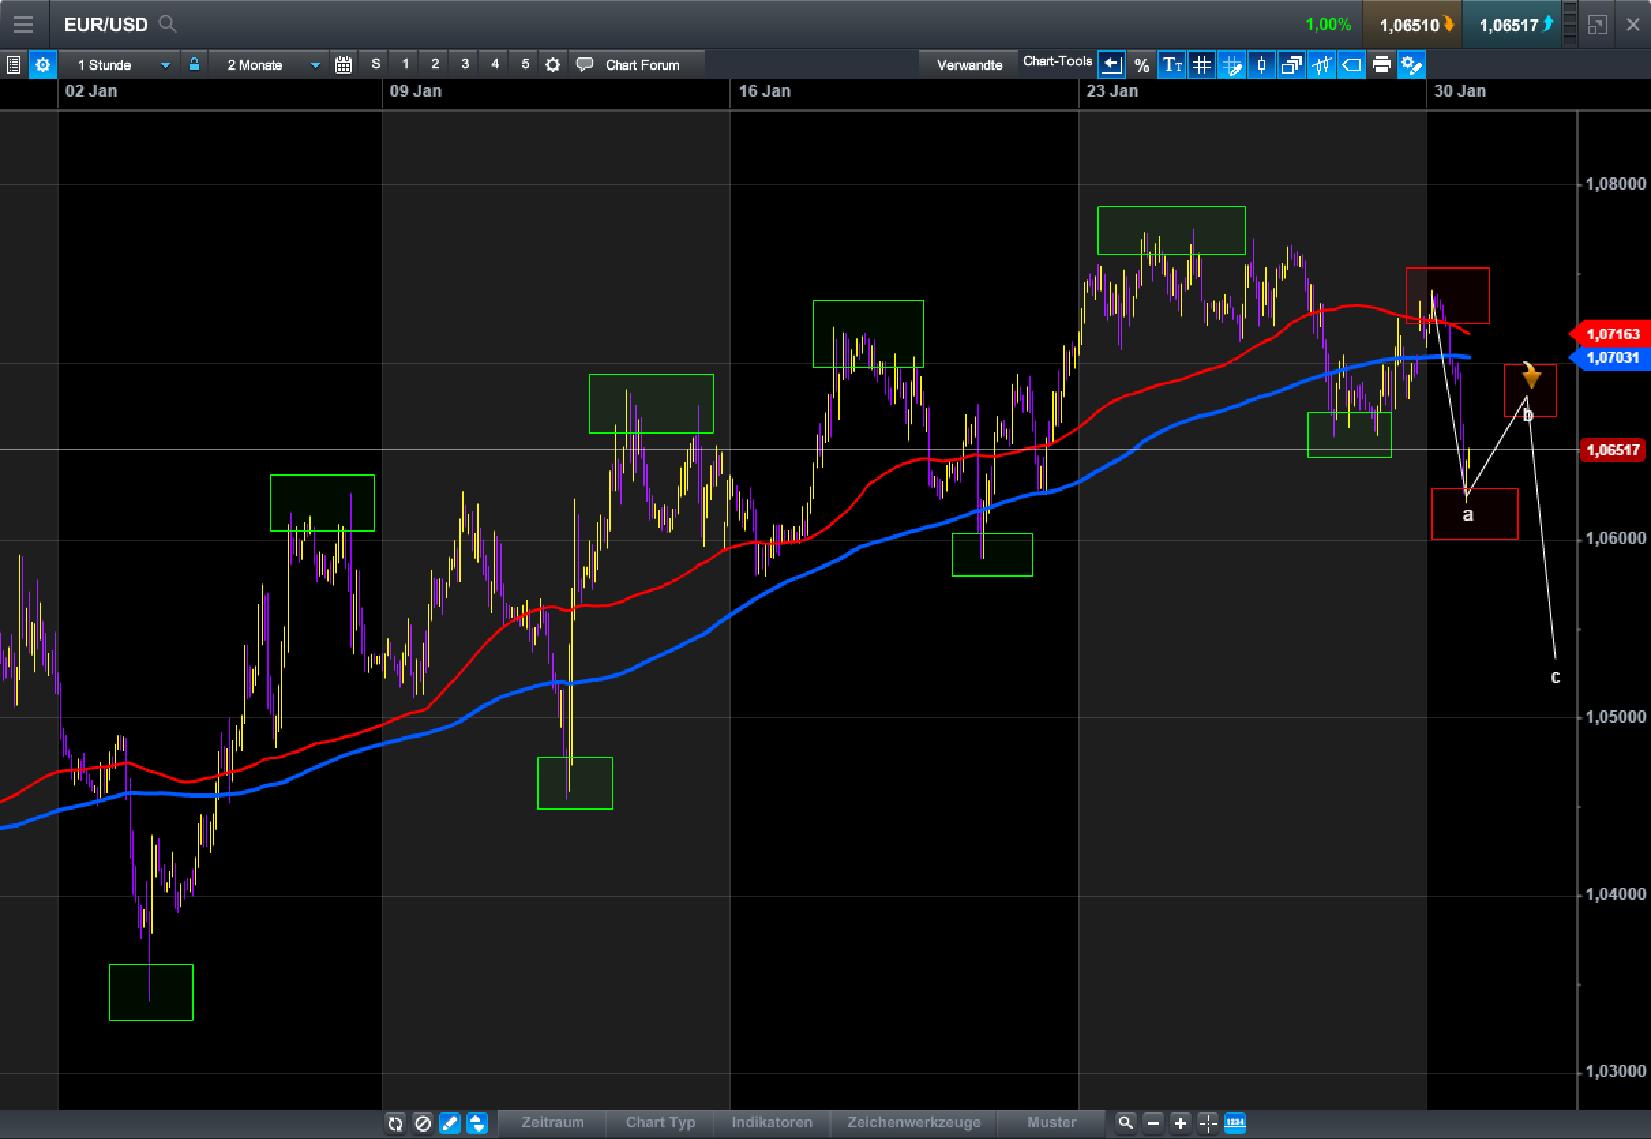This screenshot has width=1651, height=1139.
Task: Open the calendar date picker
Action: pyautogui.click(x=343, y=65)
